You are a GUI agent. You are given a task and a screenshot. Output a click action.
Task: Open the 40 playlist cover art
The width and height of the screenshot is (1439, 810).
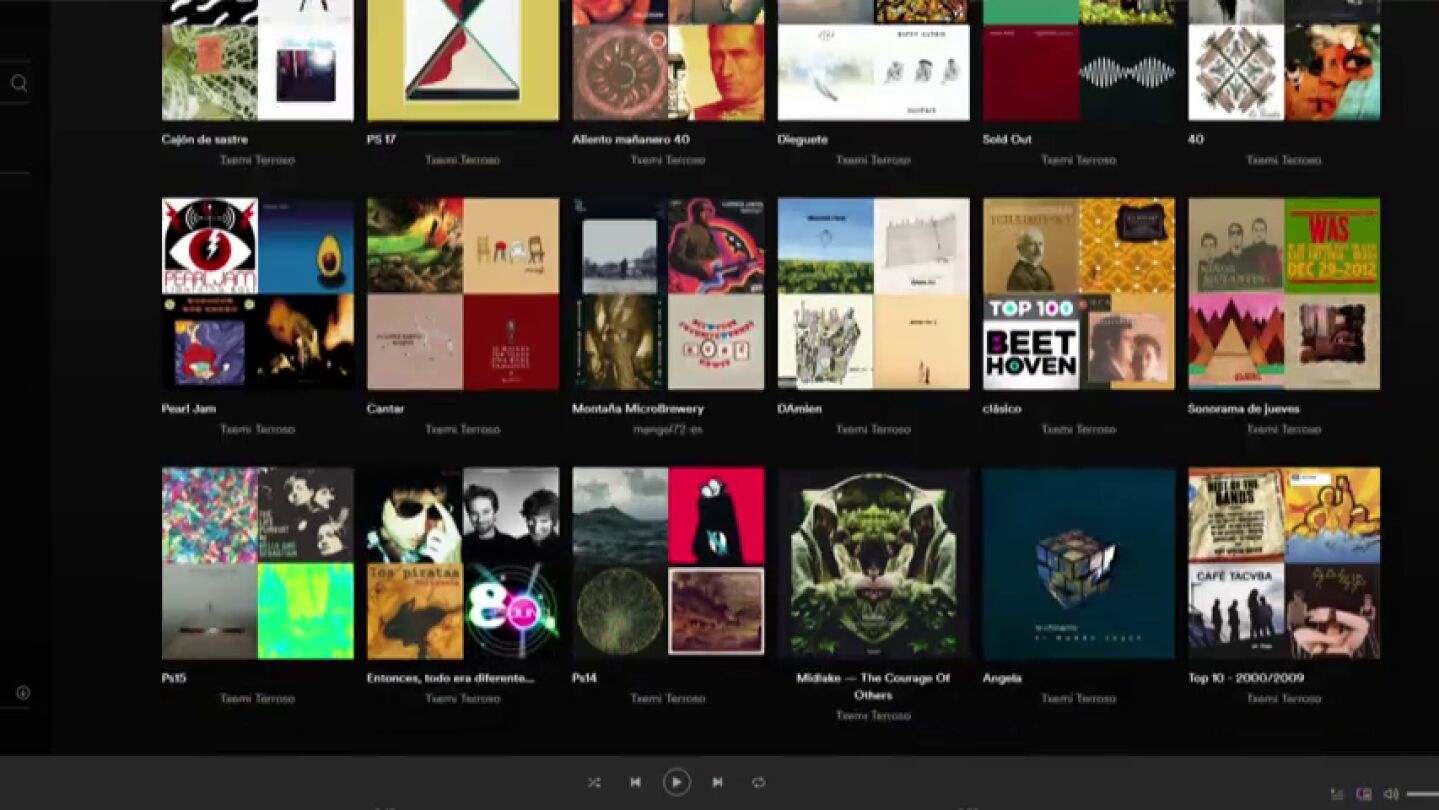click(x=1284, y=60)
